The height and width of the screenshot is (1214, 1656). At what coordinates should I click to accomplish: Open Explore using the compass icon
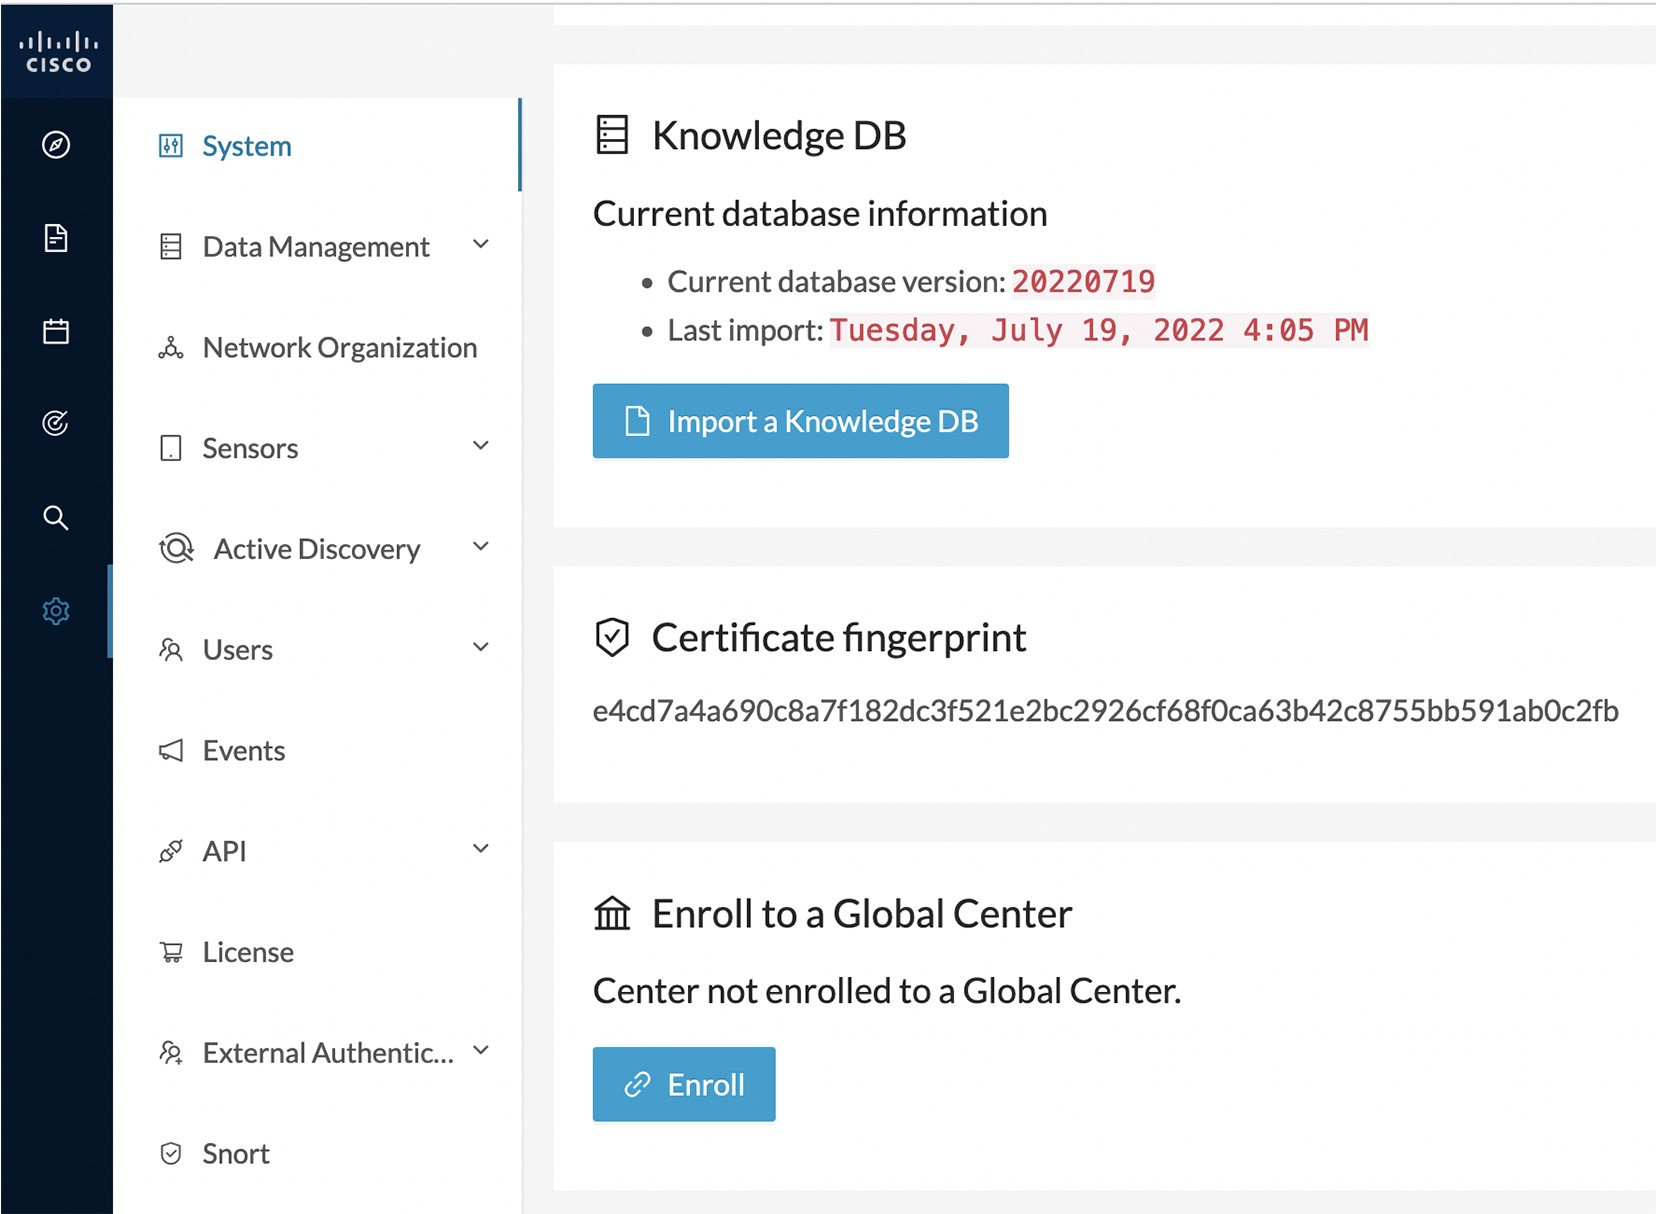coord(55,144)
